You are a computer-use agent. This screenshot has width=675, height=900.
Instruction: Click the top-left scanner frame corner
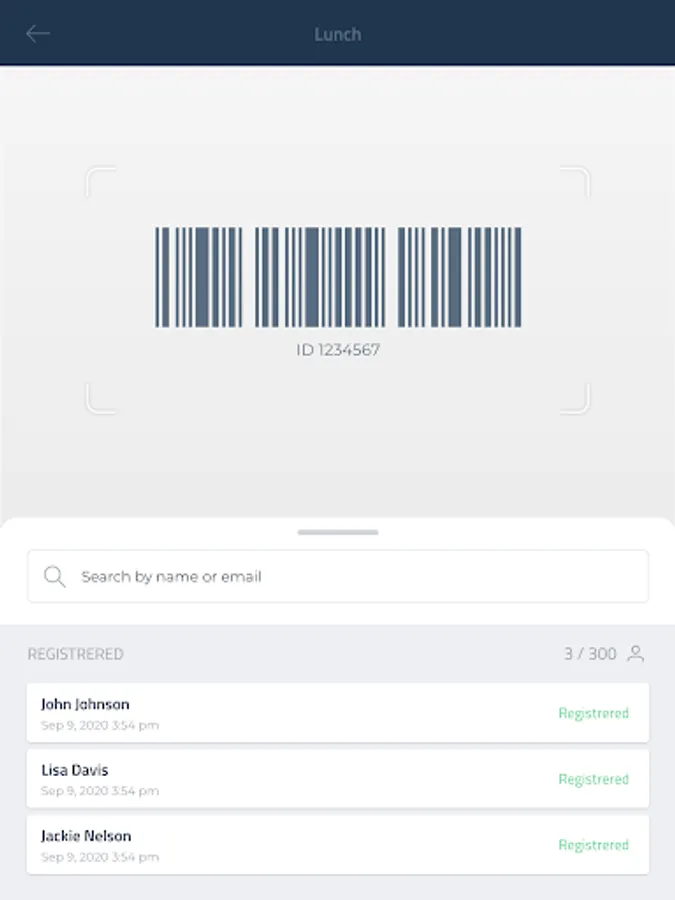point(99,180)
